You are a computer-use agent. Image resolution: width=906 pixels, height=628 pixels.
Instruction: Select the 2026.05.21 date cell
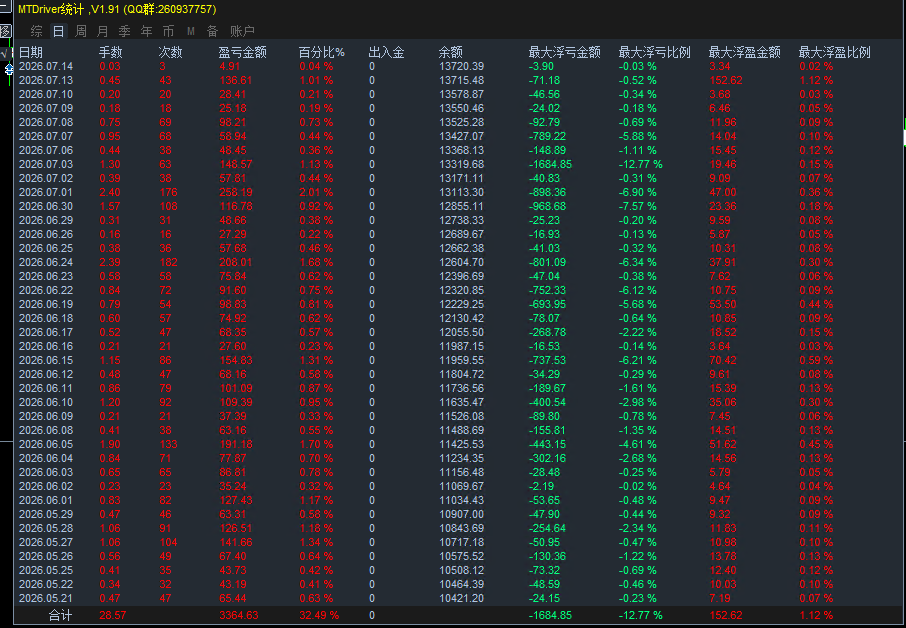(x=46, y=599)
